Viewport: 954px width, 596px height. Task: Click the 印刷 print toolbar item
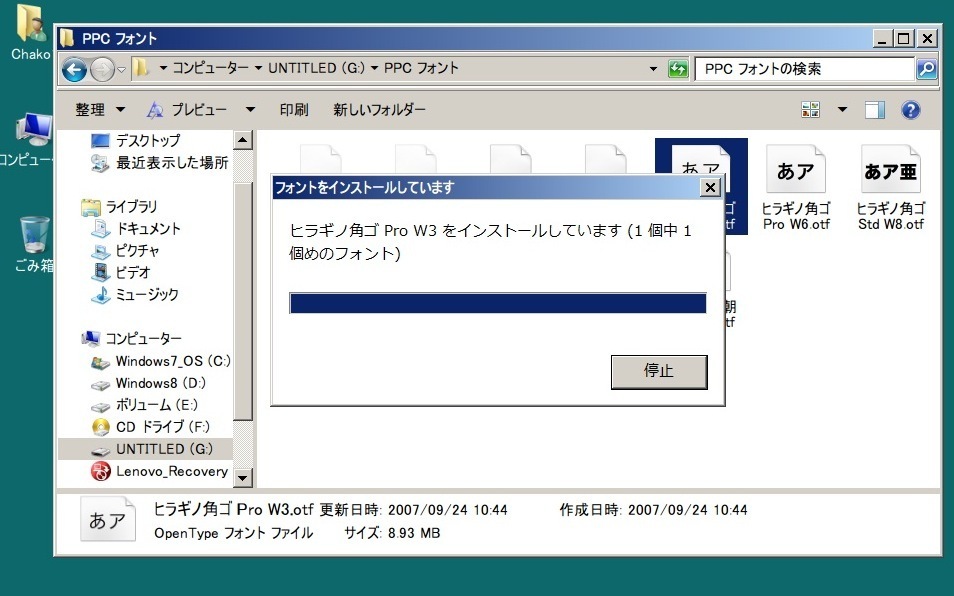point(294,110)
